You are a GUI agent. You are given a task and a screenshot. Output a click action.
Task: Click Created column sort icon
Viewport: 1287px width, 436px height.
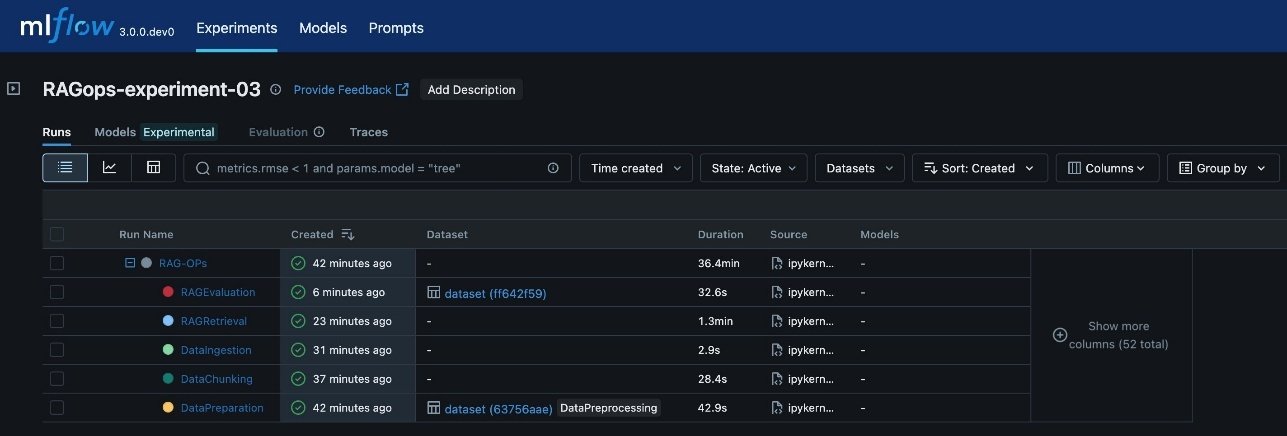[x=348, y=235]
